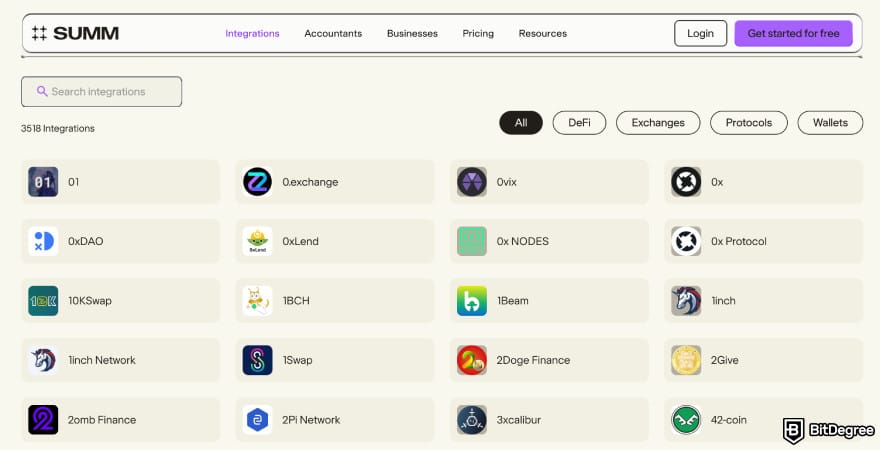Click the 2Pi Network logo icon

pyautogui.click(x=258, y=420)
